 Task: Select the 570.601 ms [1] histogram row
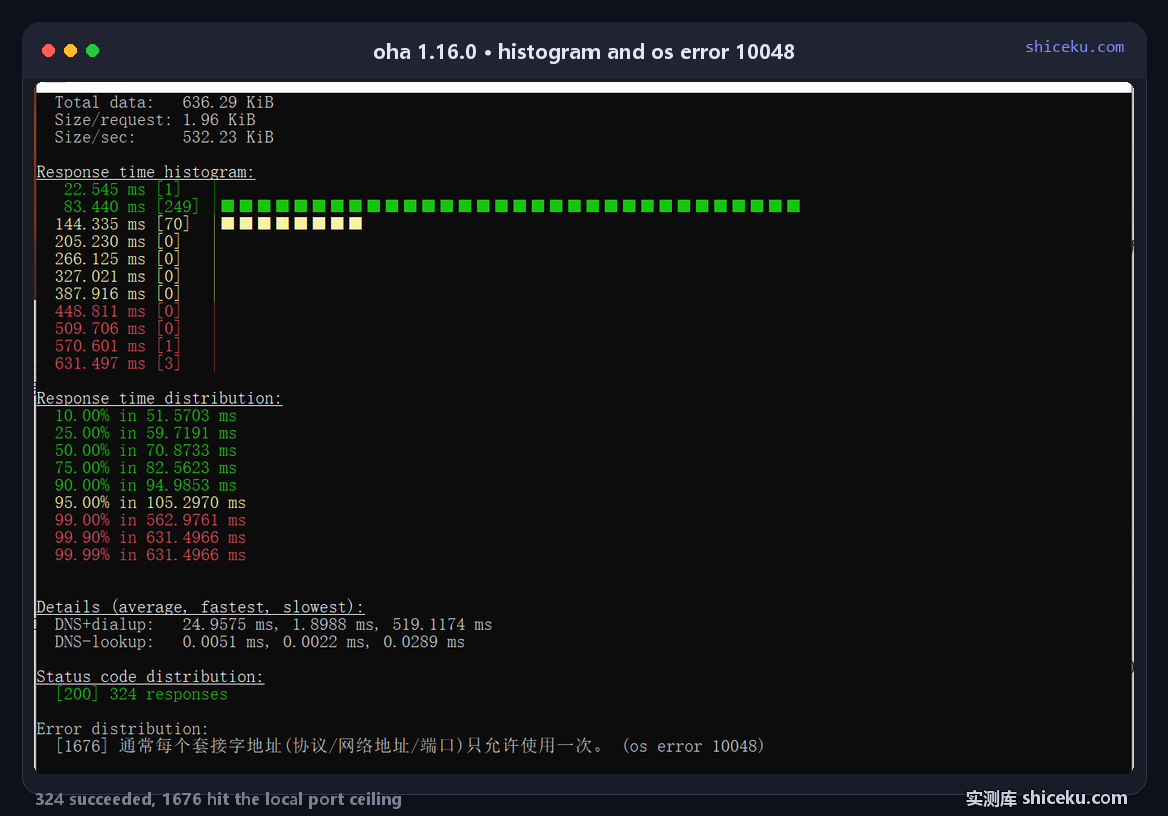click(x=117, y=346)
